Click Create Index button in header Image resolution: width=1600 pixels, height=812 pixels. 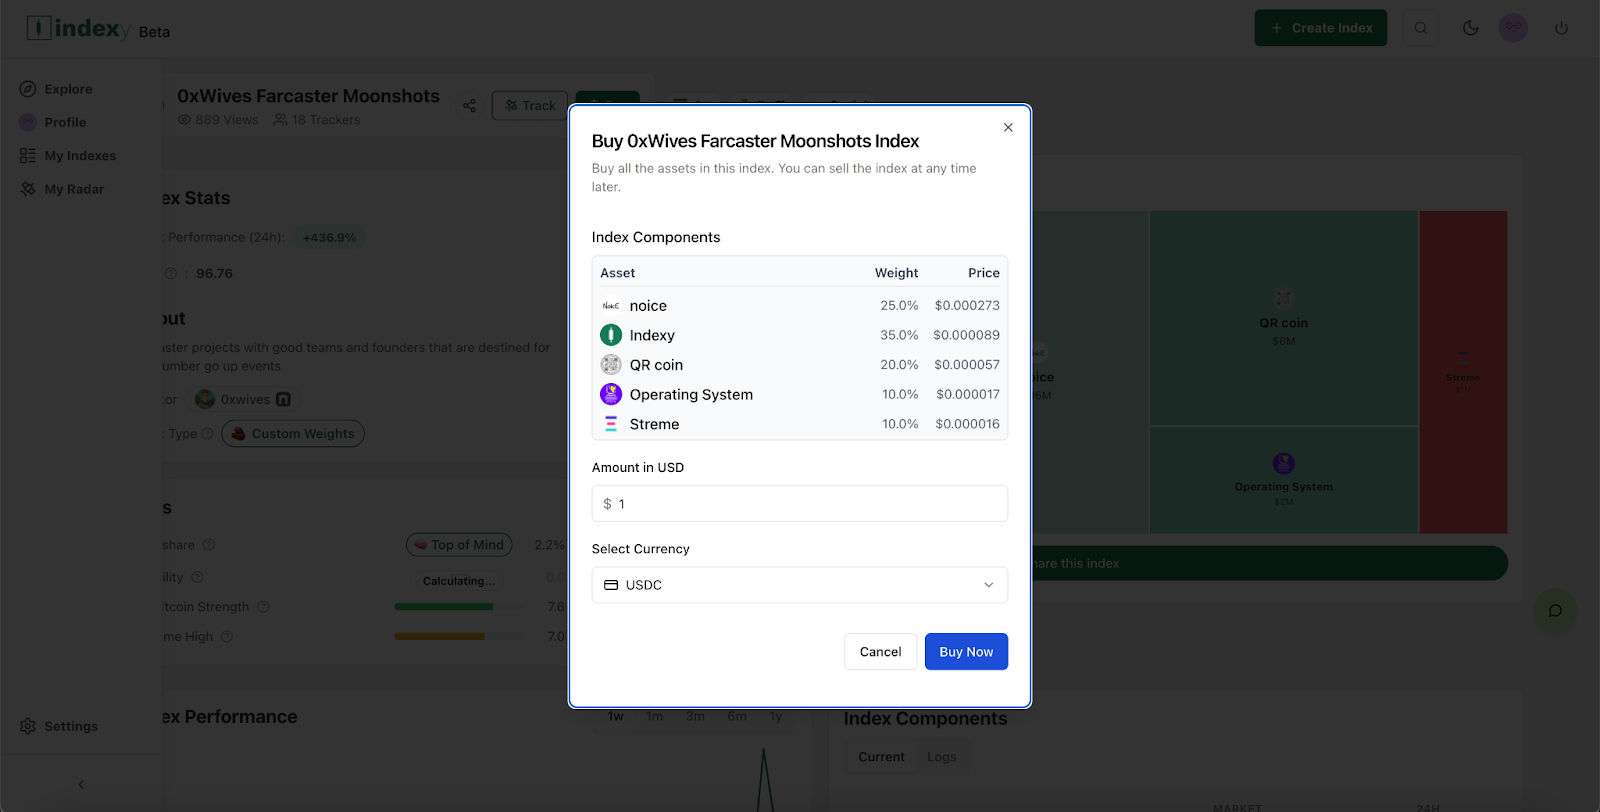click(x=1321, y=28)
